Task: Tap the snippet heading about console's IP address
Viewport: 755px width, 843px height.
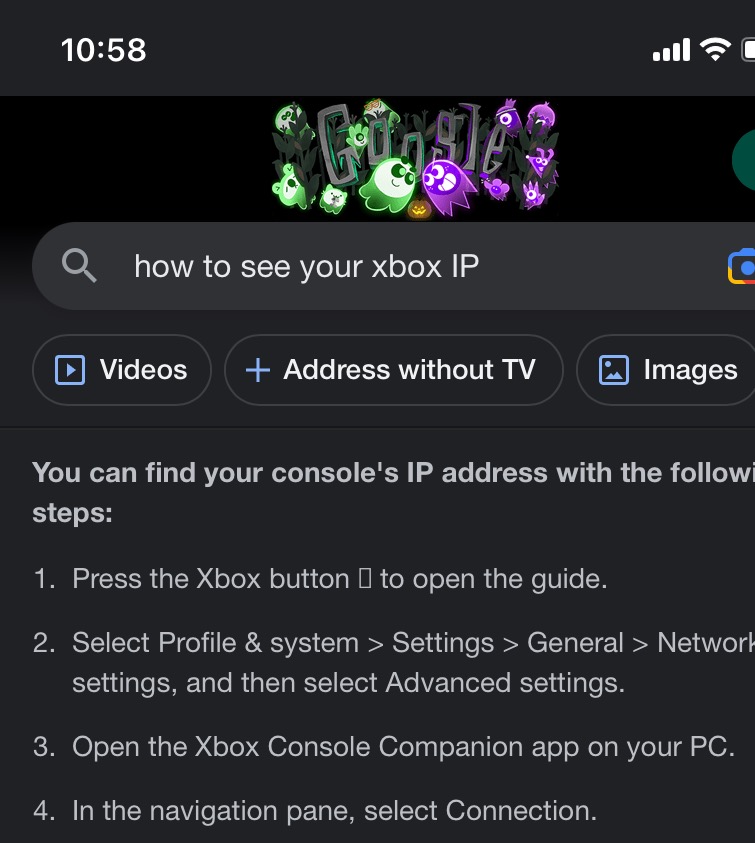Action: coord(394,492)
